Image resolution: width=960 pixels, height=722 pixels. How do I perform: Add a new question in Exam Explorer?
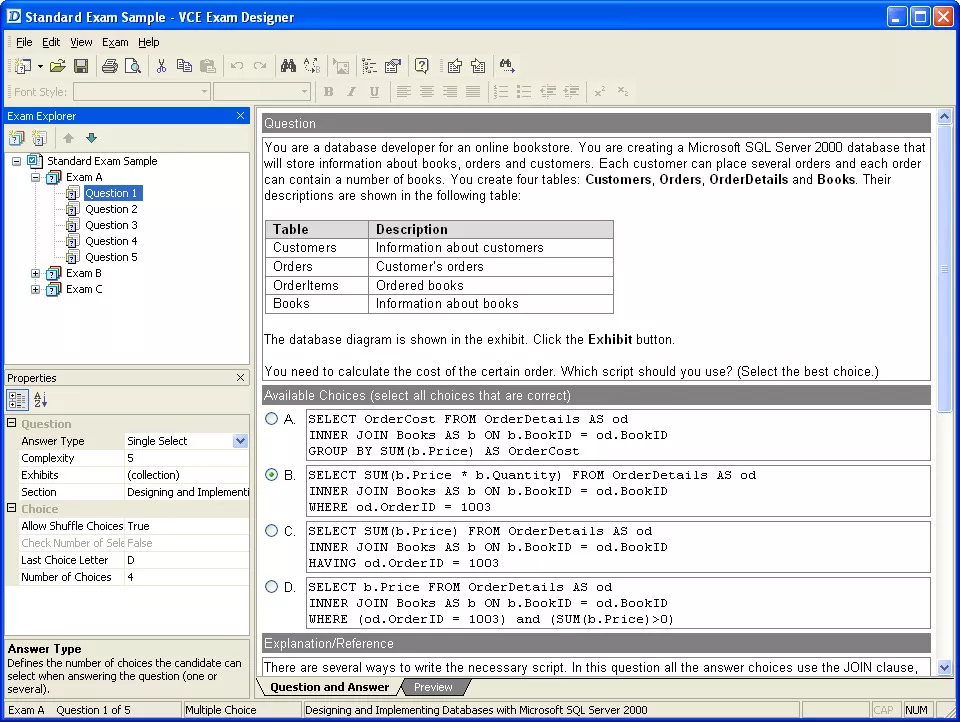37,137
